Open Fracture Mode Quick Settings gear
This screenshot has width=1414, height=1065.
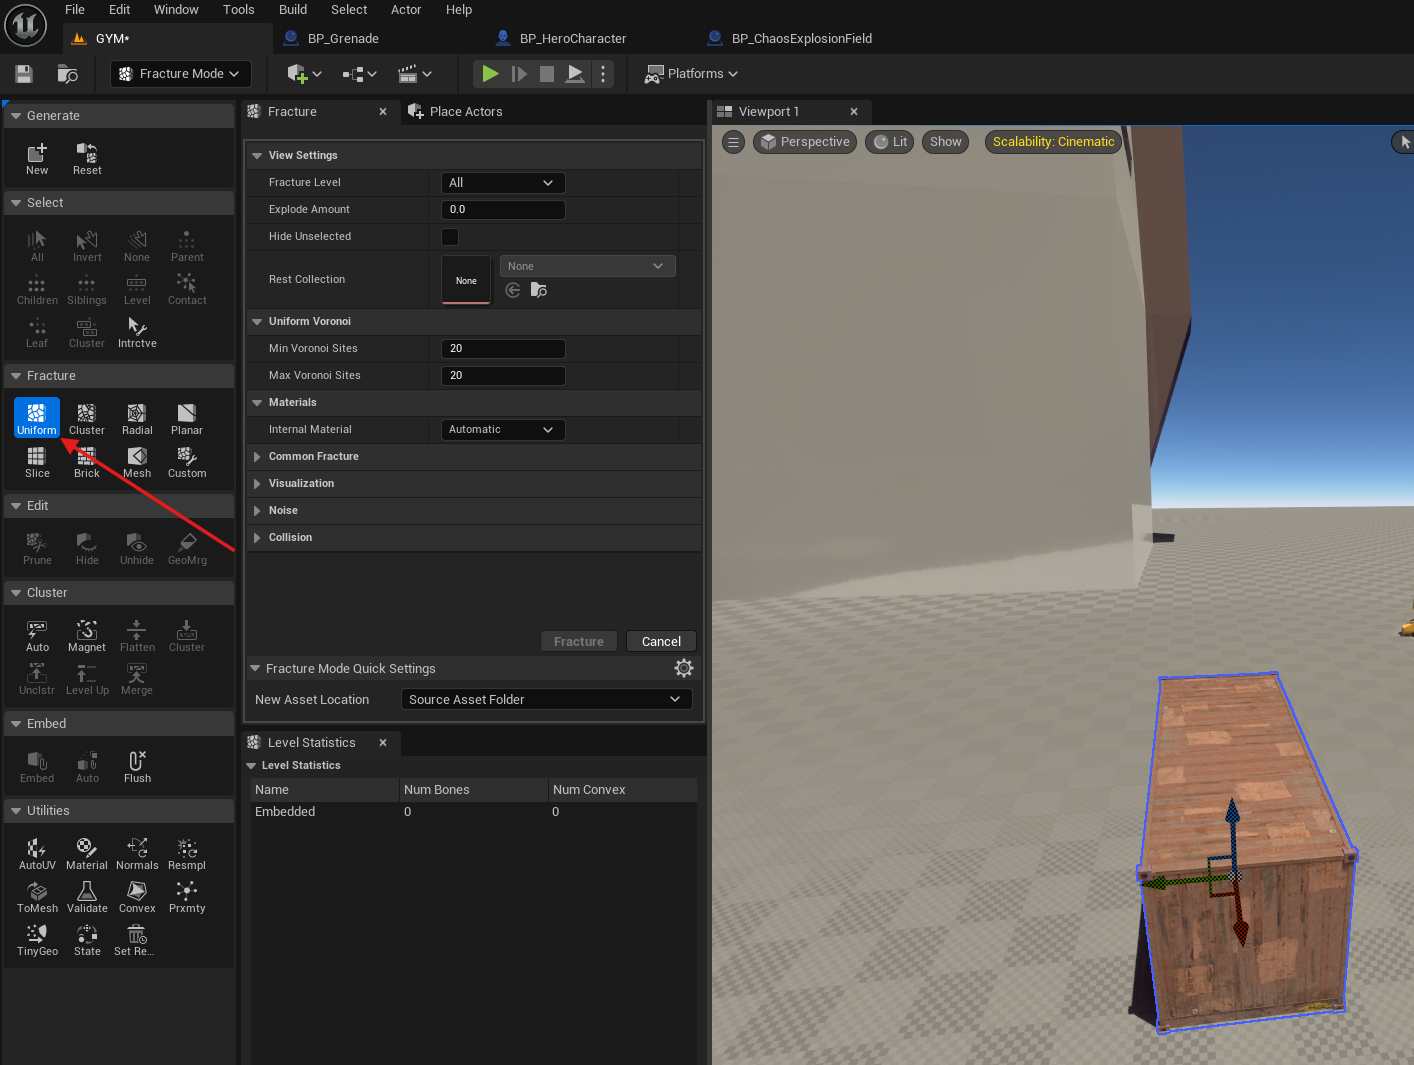(x=684, y=668)
